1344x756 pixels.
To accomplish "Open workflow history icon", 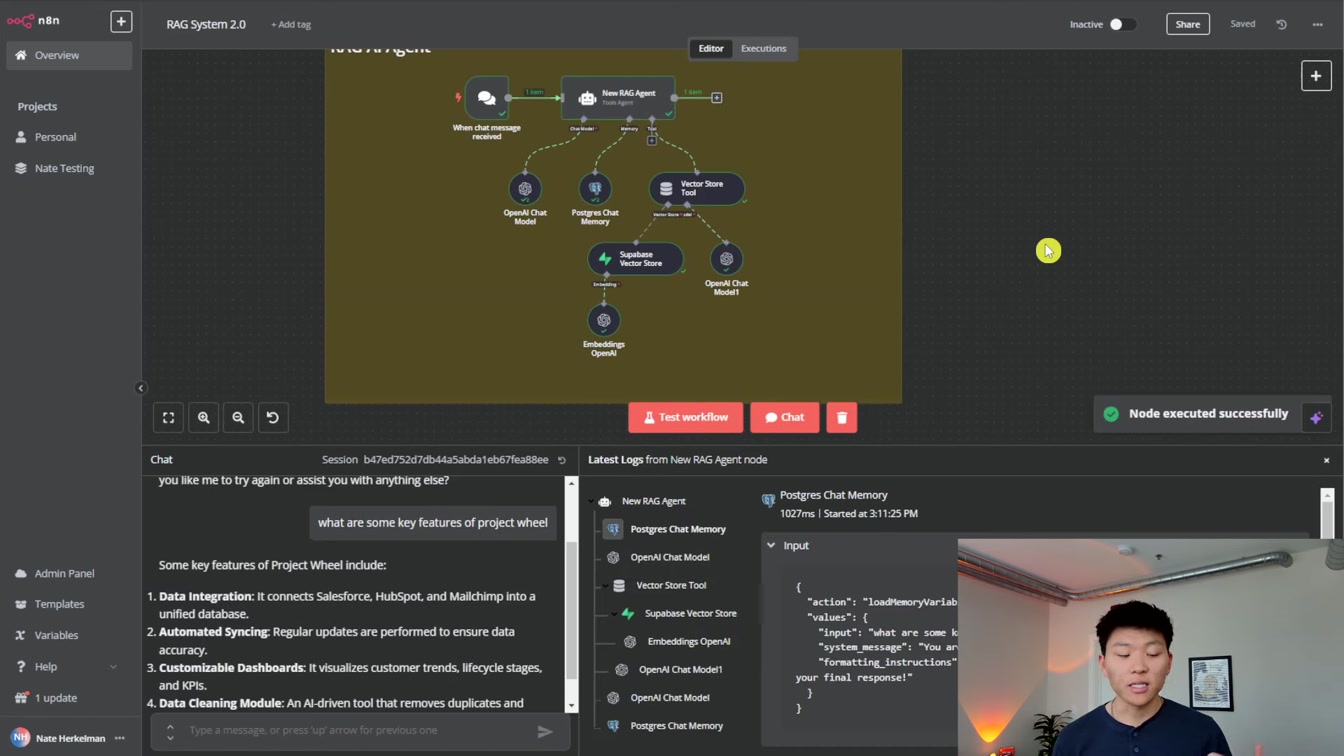I will [x=1281, y=24].
